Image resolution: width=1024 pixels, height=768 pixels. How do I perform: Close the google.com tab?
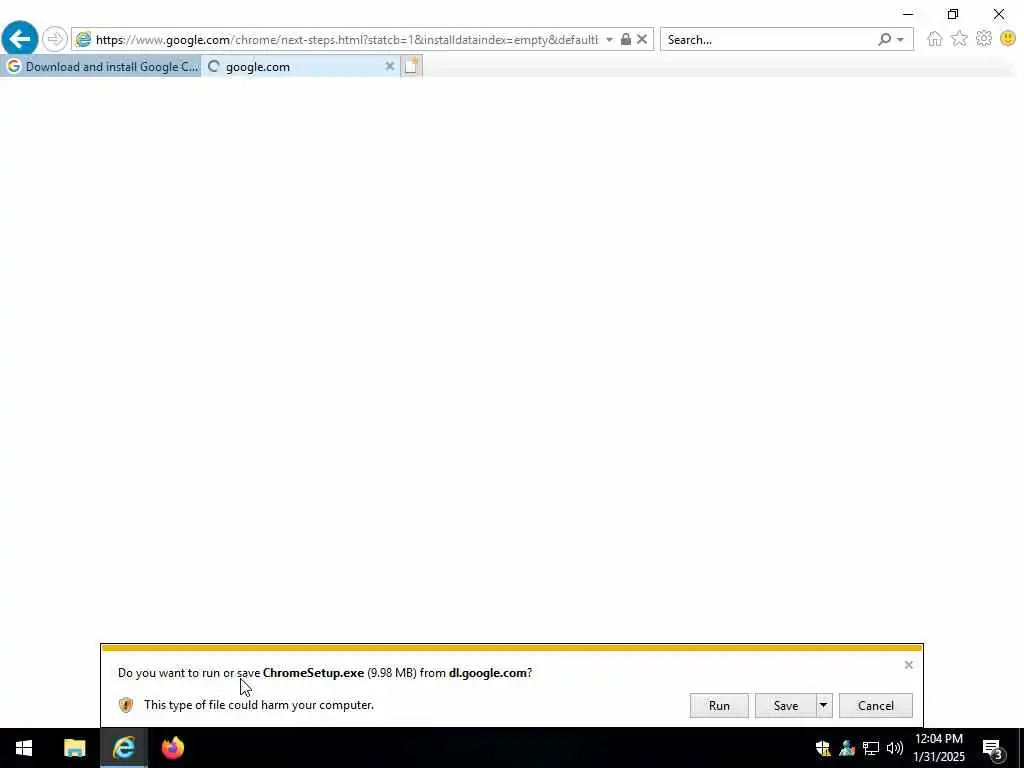[390, 66]
